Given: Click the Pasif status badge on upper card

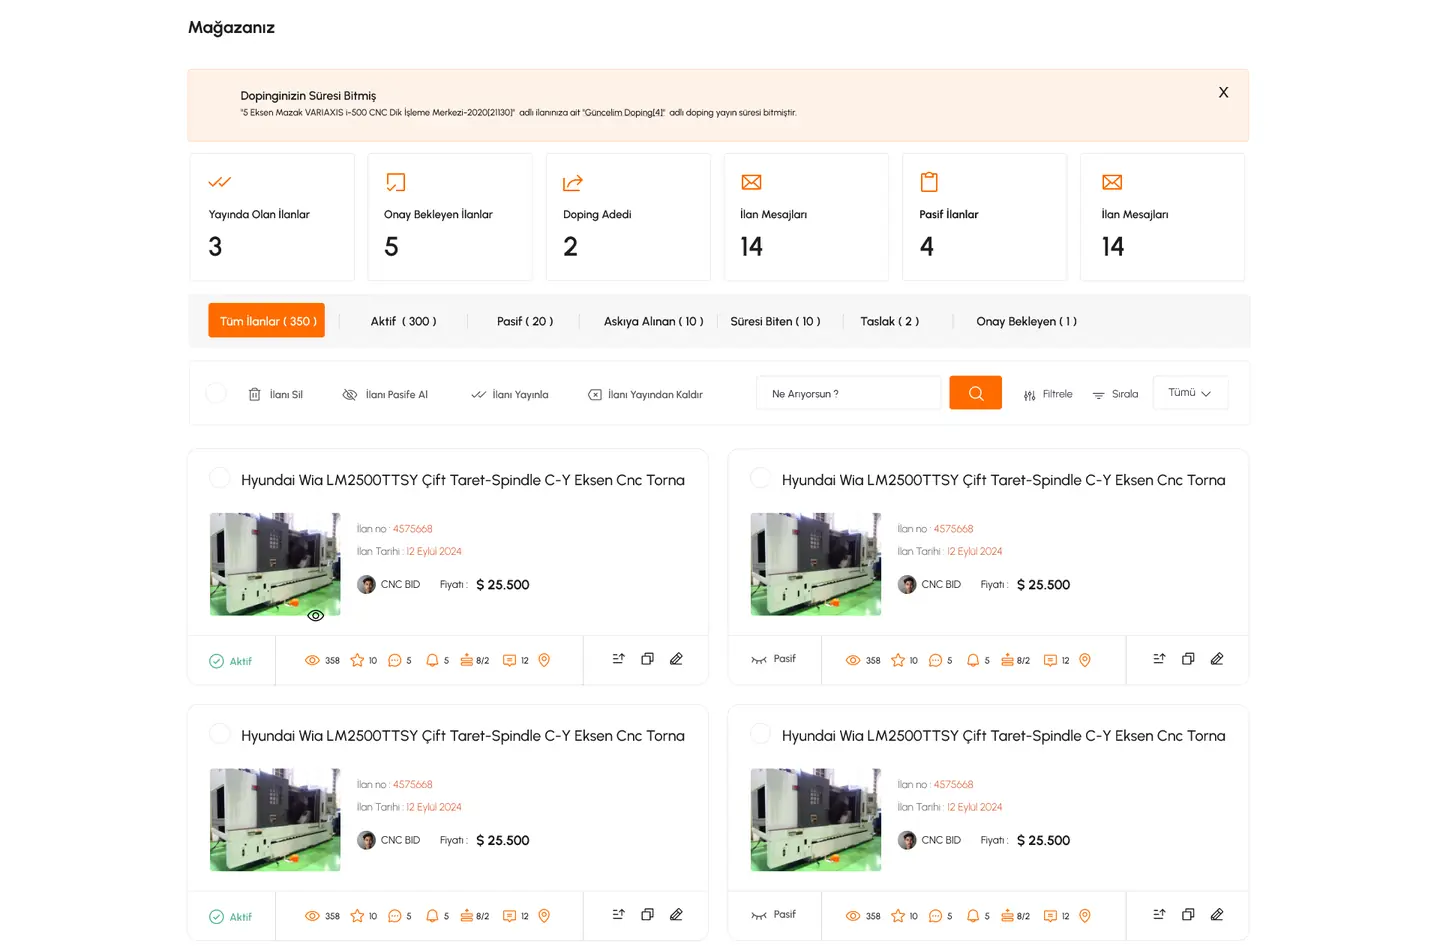Looking at the screenshot, I should click(x=773, y=659).
